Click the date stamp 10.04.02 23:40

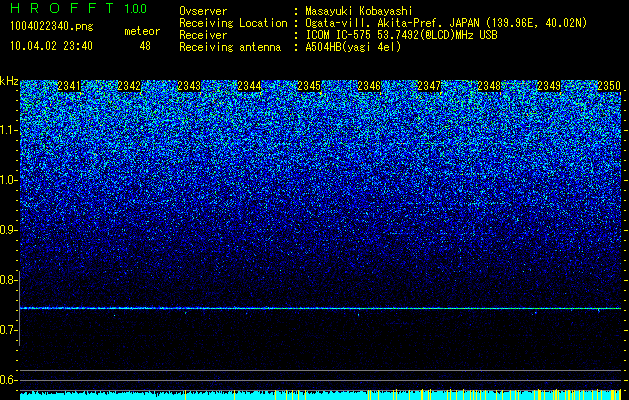[51, 46]
